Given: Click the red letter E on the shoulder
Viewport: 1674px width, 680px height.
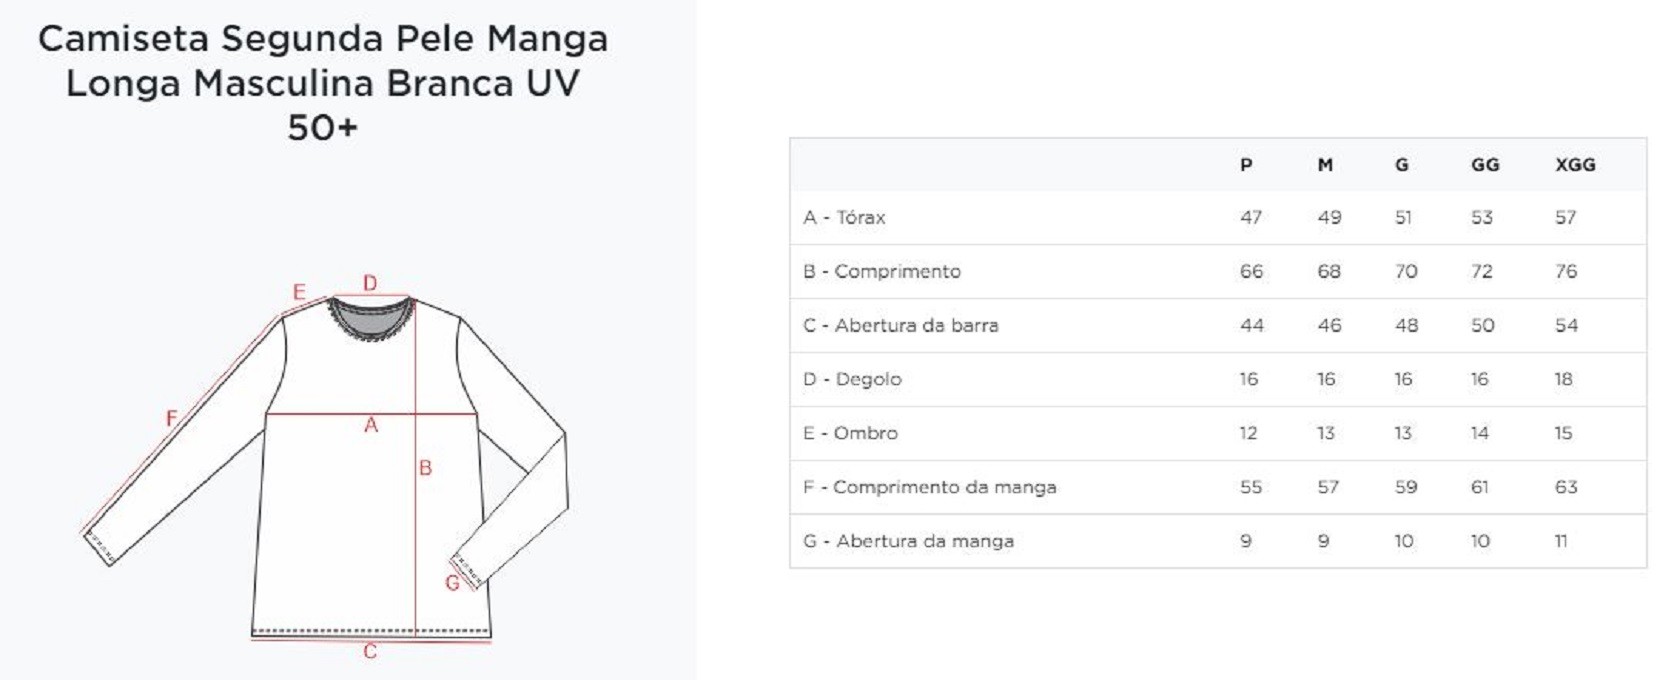Looking at the screenshot, I should 298,292.
